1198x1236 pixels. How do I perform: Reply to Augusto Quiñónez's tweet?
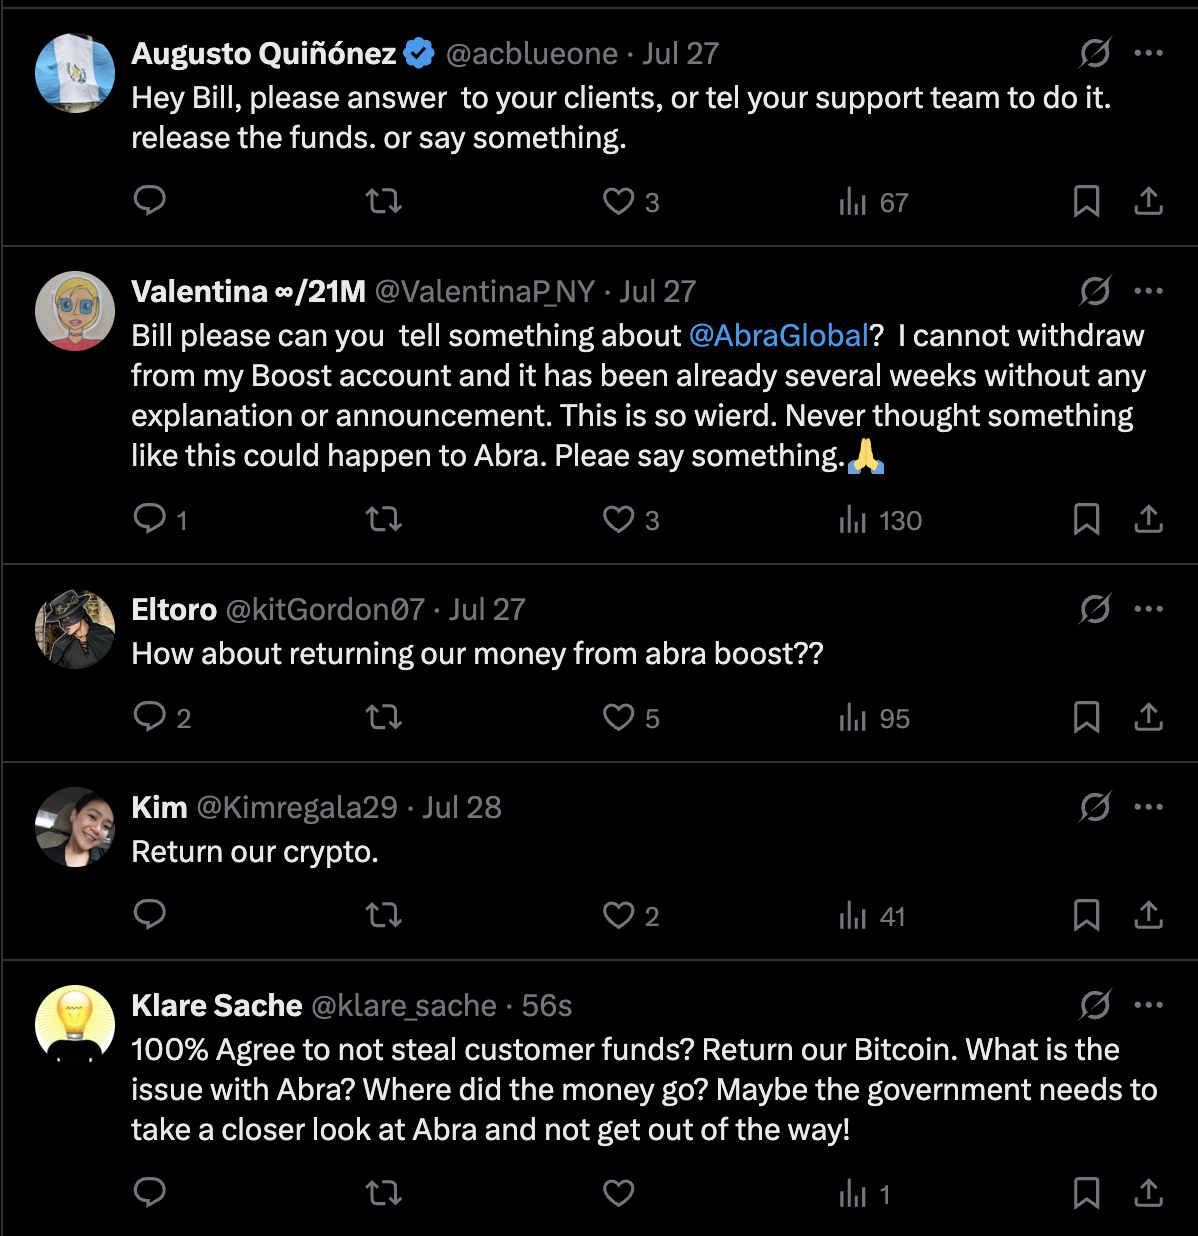point(150,201)
